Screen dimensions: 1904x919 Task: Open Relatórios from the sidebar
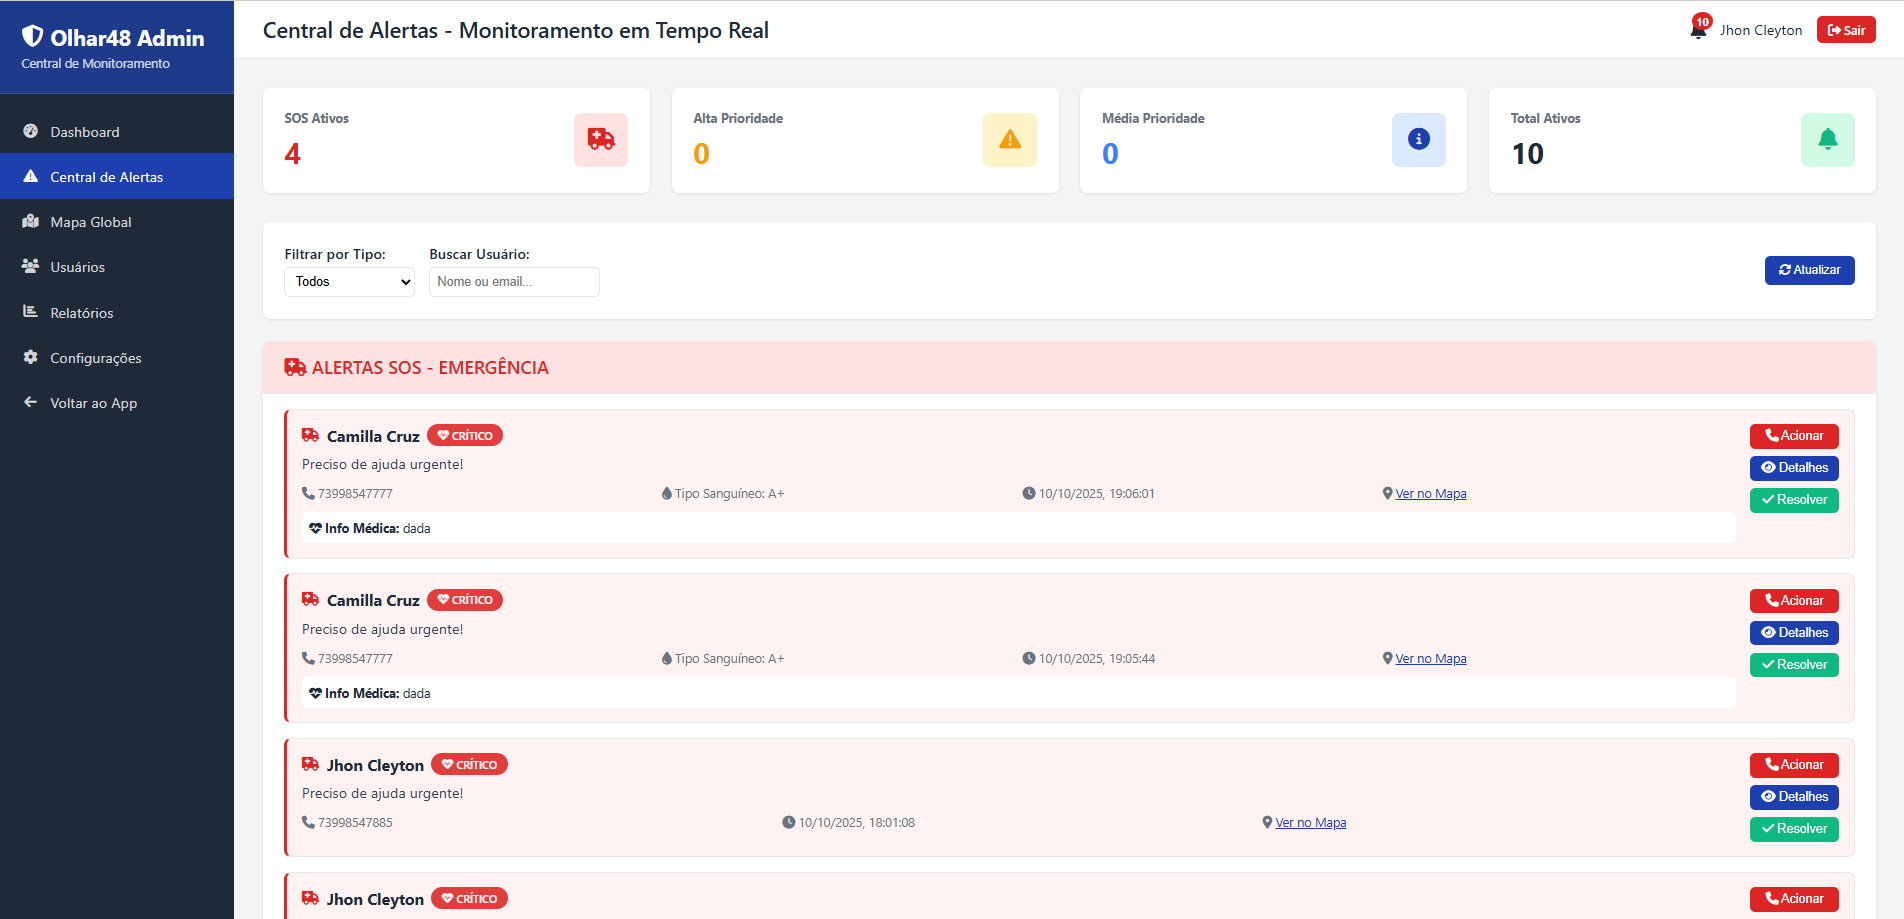click(x=82, y=313)
